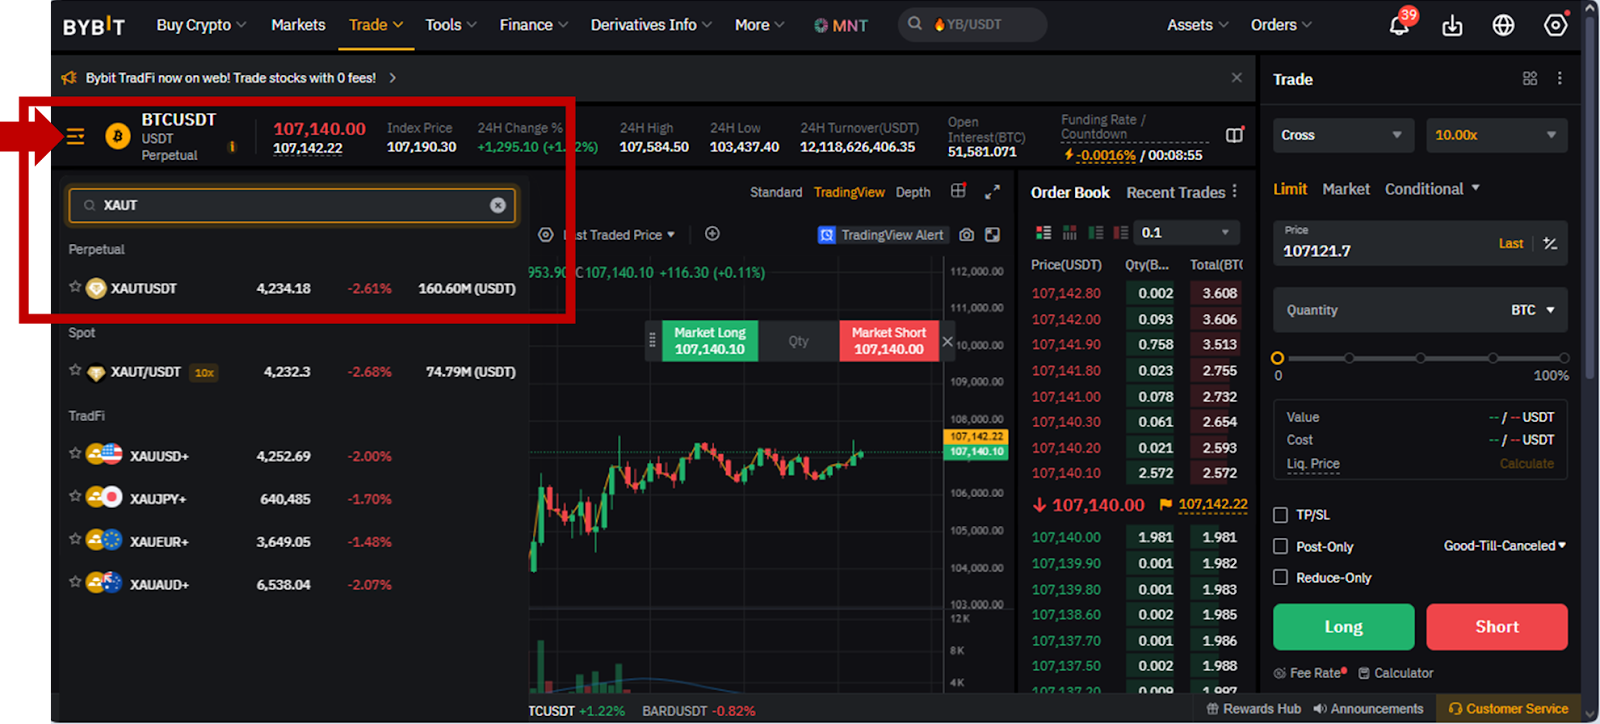
Task: Open the language globe icon
Action: 1503,25
